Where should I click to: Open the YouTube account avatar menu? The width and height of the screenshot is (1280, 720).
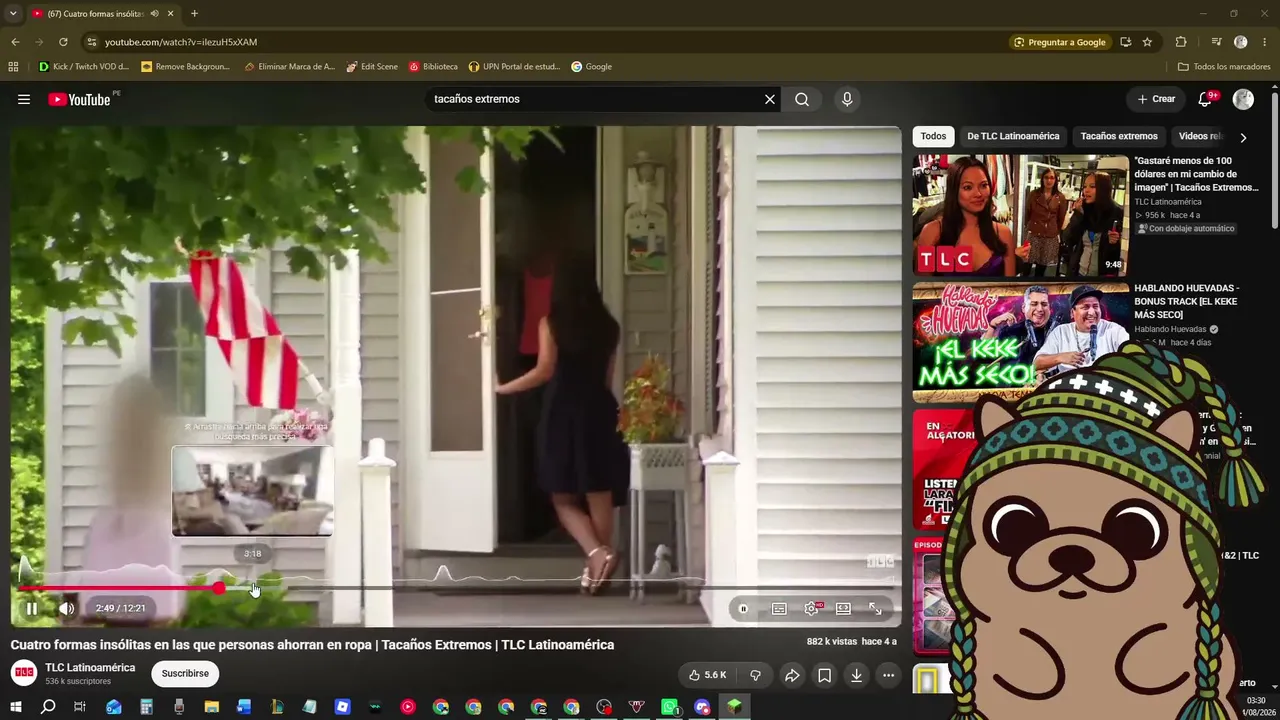click(x=1243, y=99)
